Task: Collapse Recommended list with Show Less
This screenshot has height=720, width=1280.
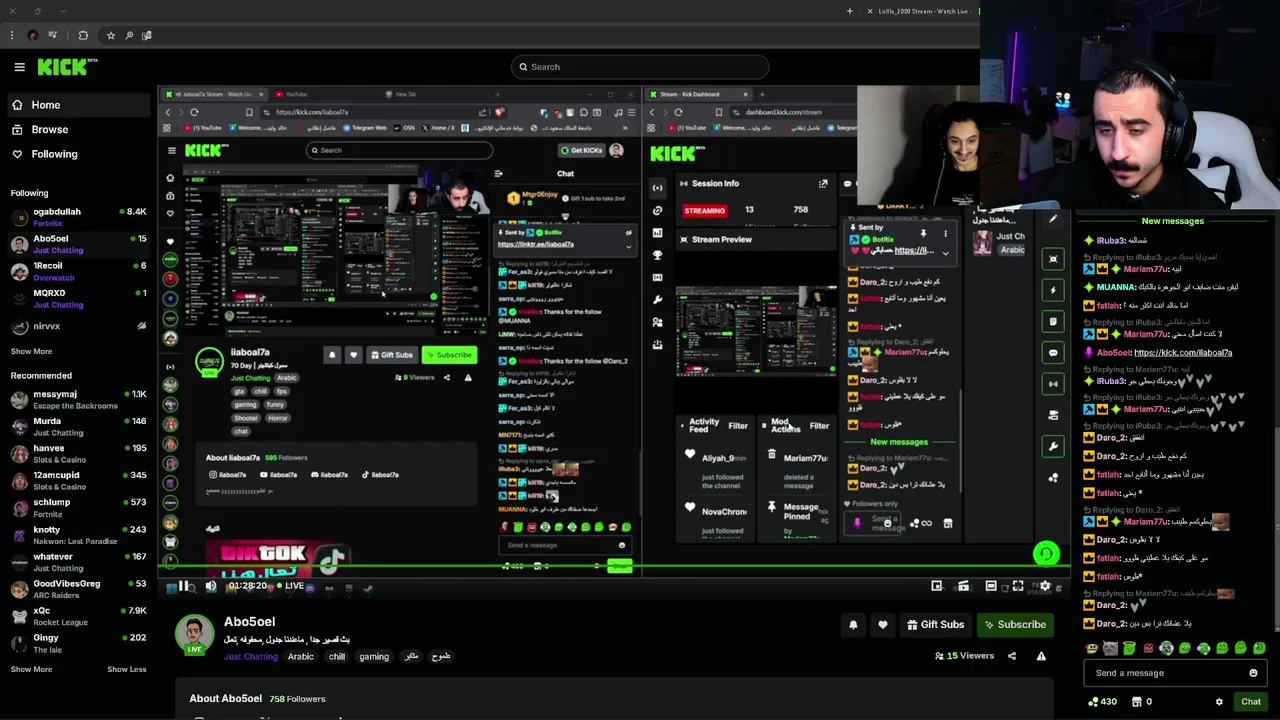Action: [x=127, y=669]
